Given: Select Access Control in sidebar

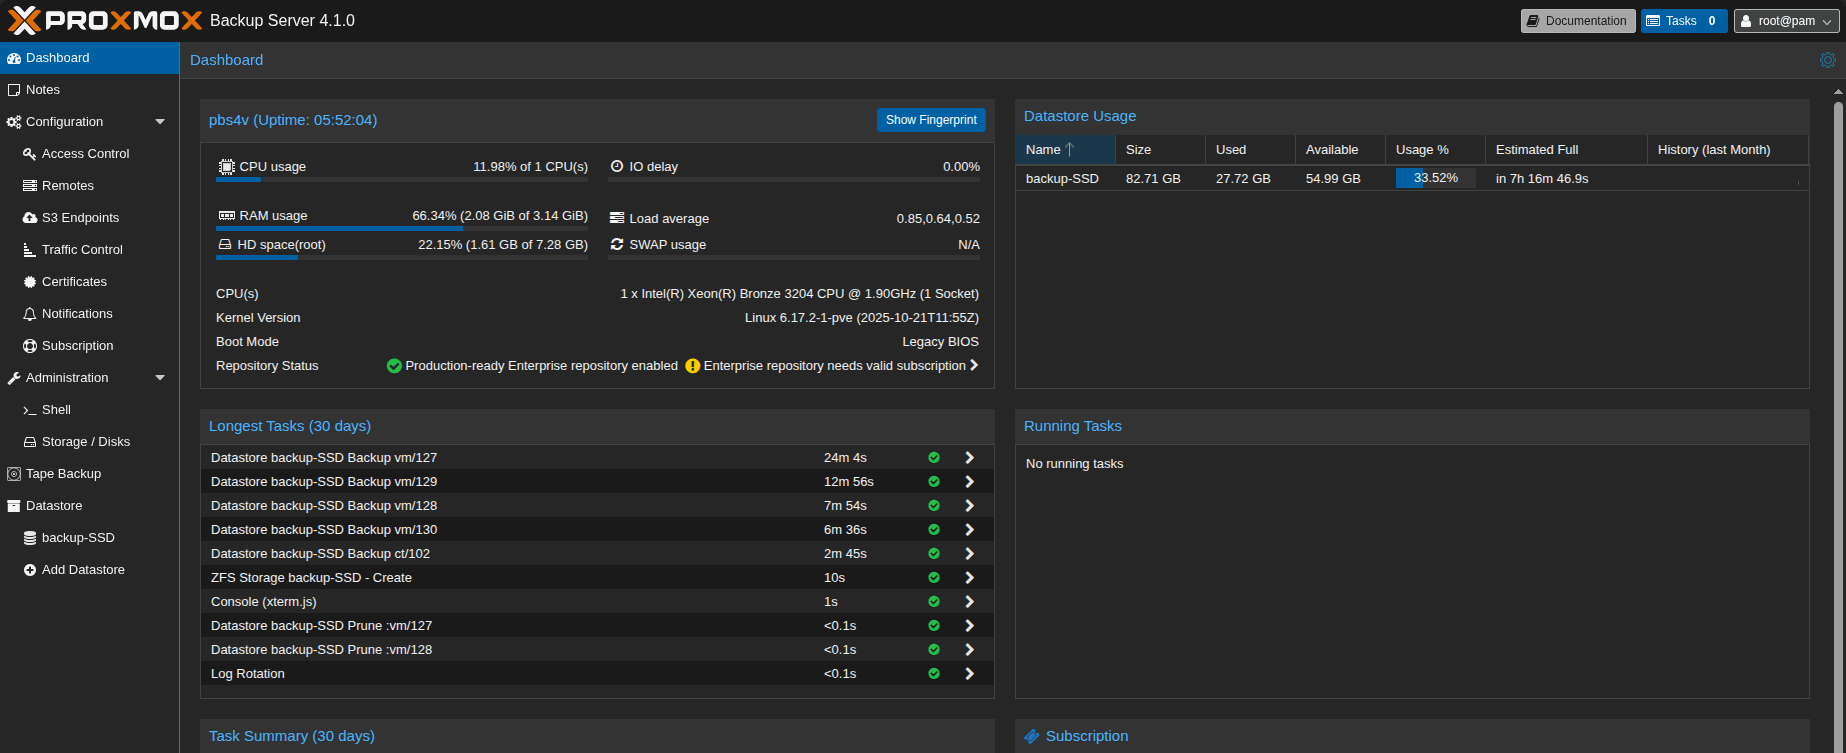Looking at the screenshot, I should coord(90,154).
